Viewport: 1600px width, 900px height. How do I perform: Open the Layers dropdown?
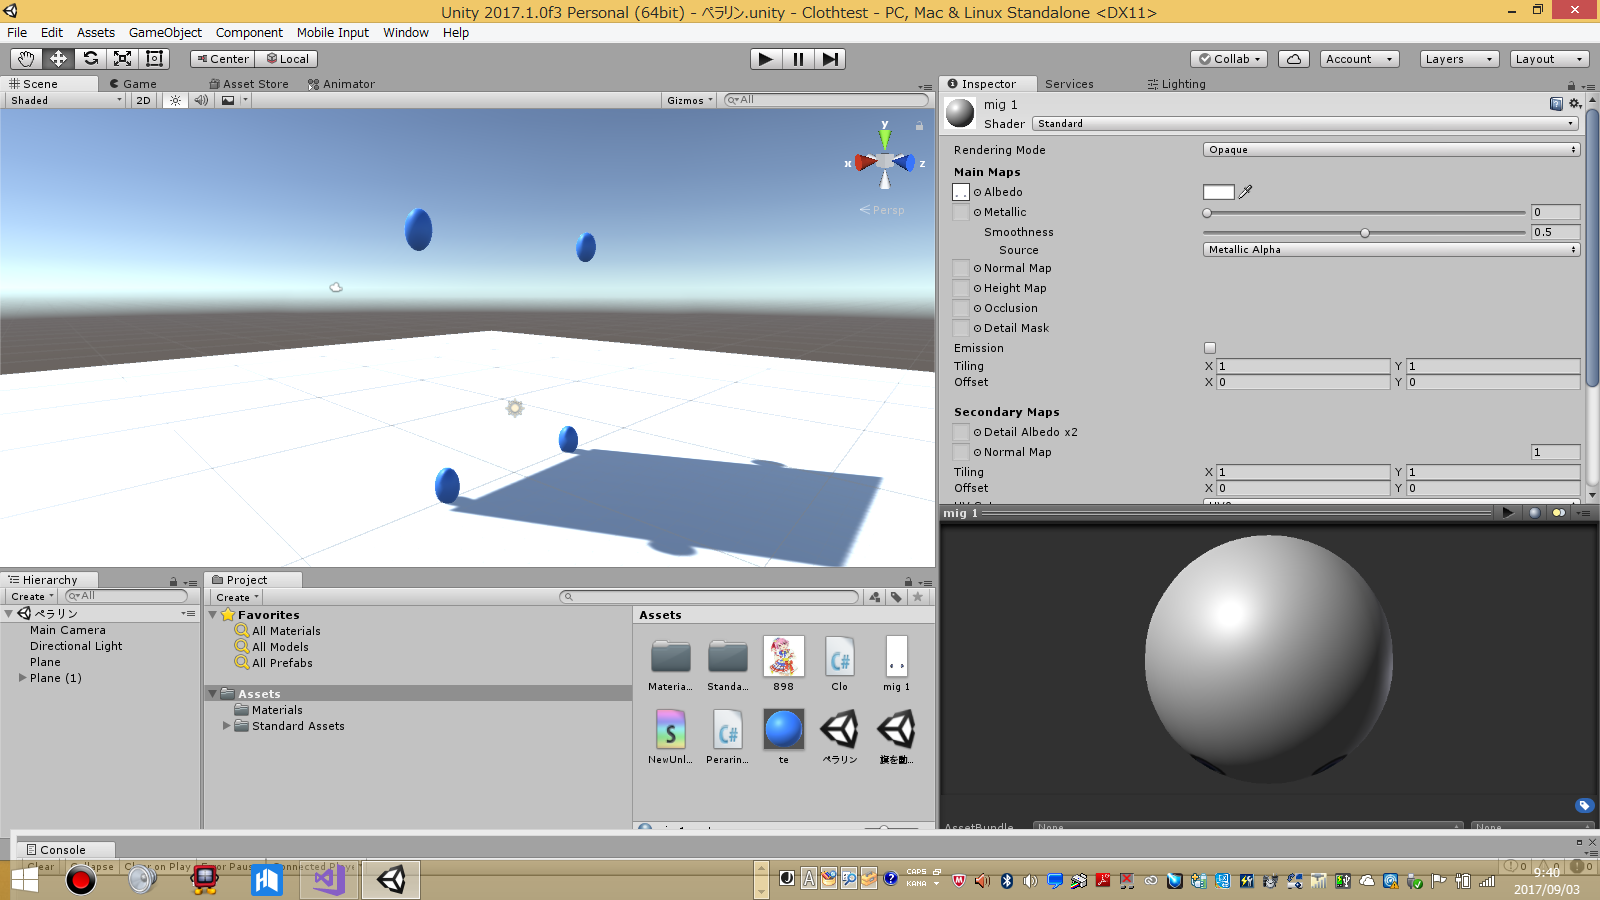(1460, 59)
